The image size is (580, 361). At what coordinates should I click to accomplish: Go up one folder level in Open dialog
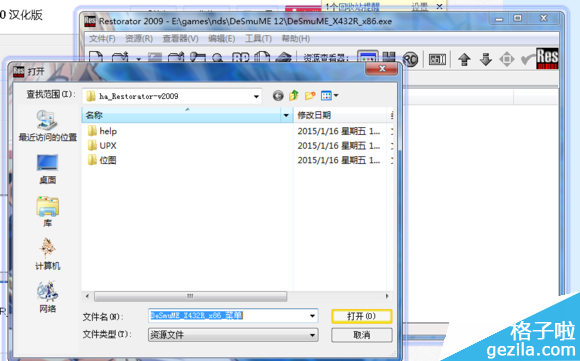pos(294,95)
